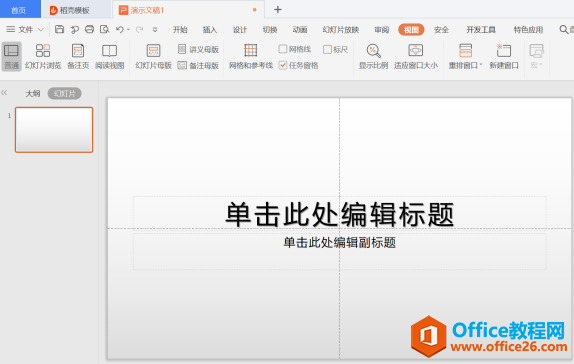
Task: Open the Review (审阅) ribbon tab
Action: [x=381, y=30]
